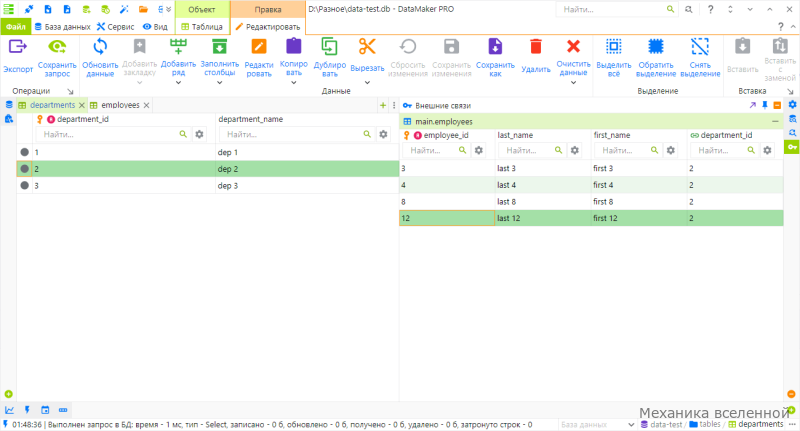
Task: Click the magic wand icon in title bar
Action: 124,9
